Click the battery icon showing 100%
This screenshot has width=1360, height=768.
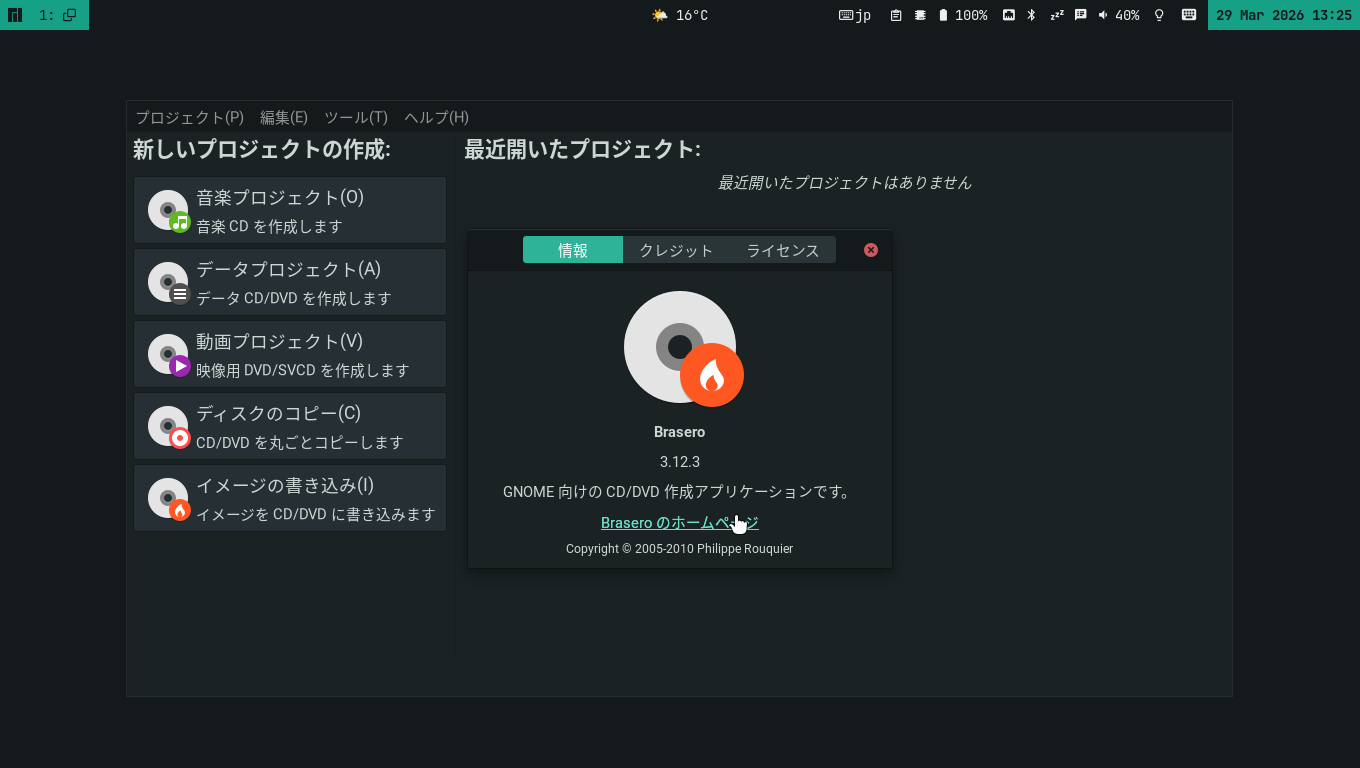coord(943,15)
